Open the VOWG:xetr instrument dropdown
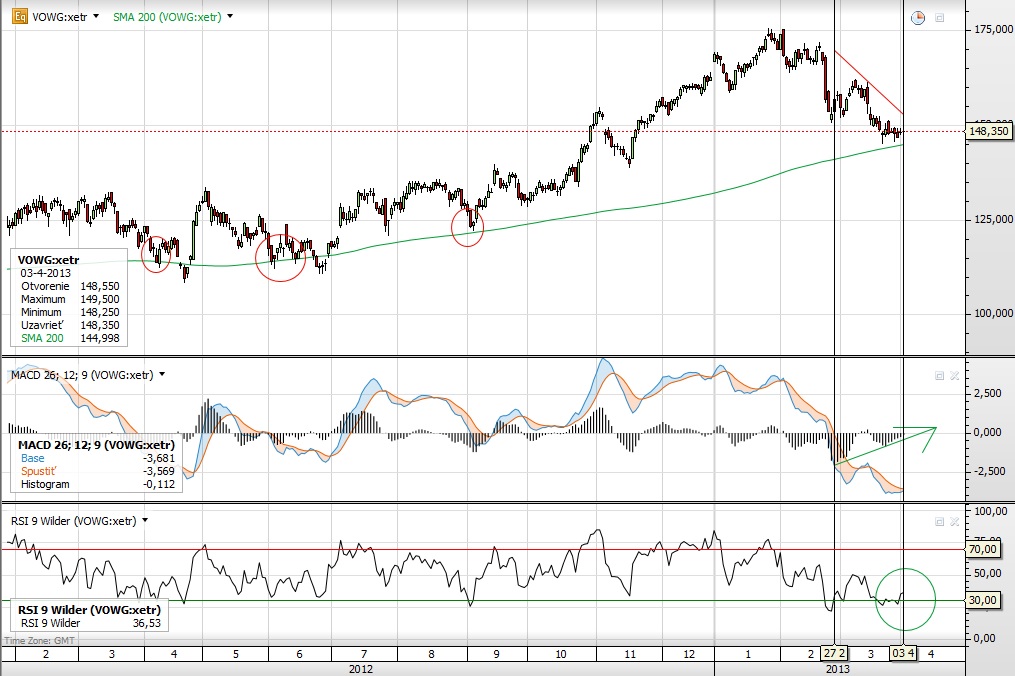This screenshot has height=676, width=1015. (96, 16)
